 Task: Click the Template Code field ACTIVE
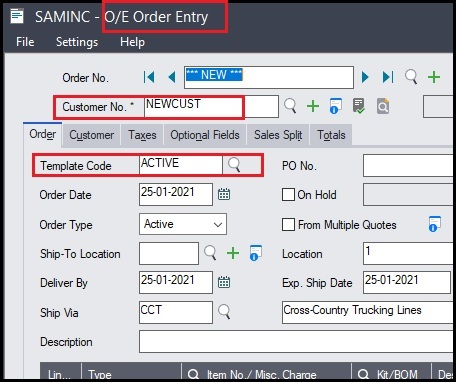pyautogui.click(x=181, y=165)
